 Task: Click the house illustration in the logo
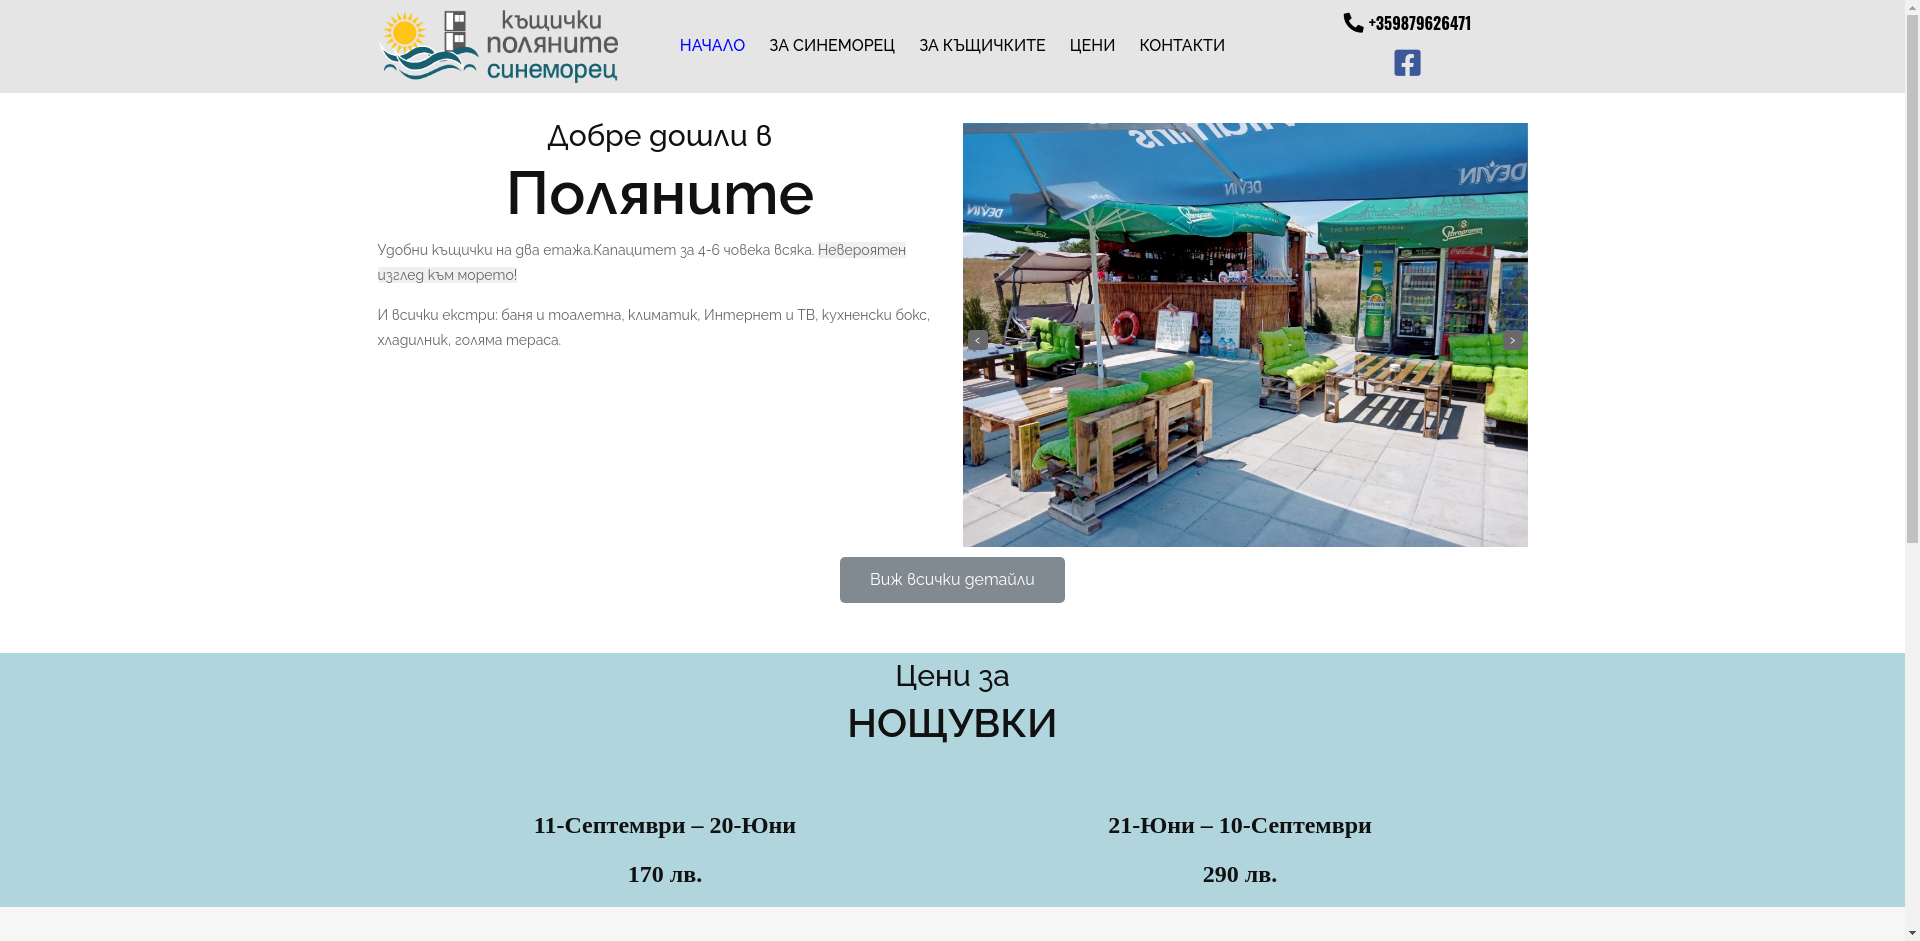pos(455,32)
